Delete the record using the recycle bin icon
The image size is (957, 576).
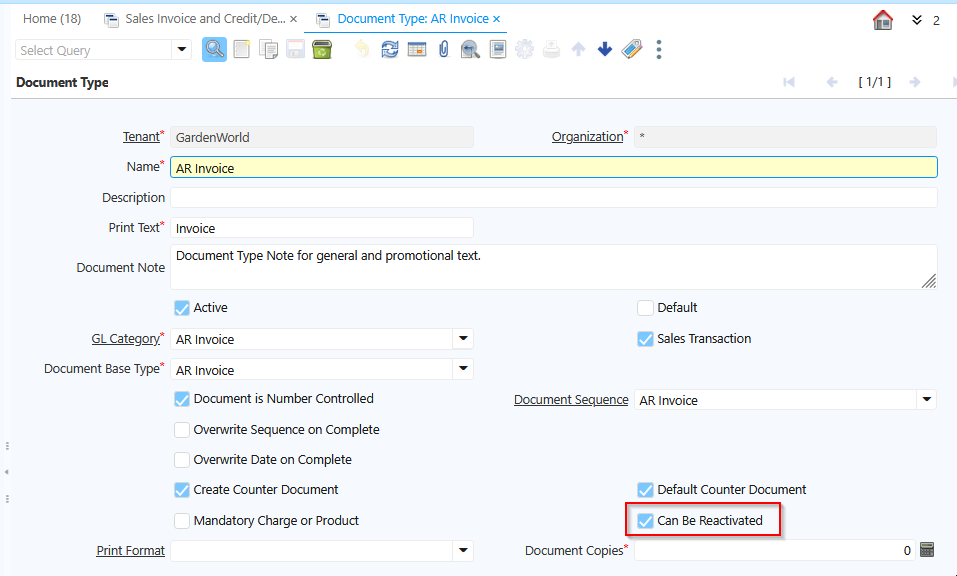(321, 49)
